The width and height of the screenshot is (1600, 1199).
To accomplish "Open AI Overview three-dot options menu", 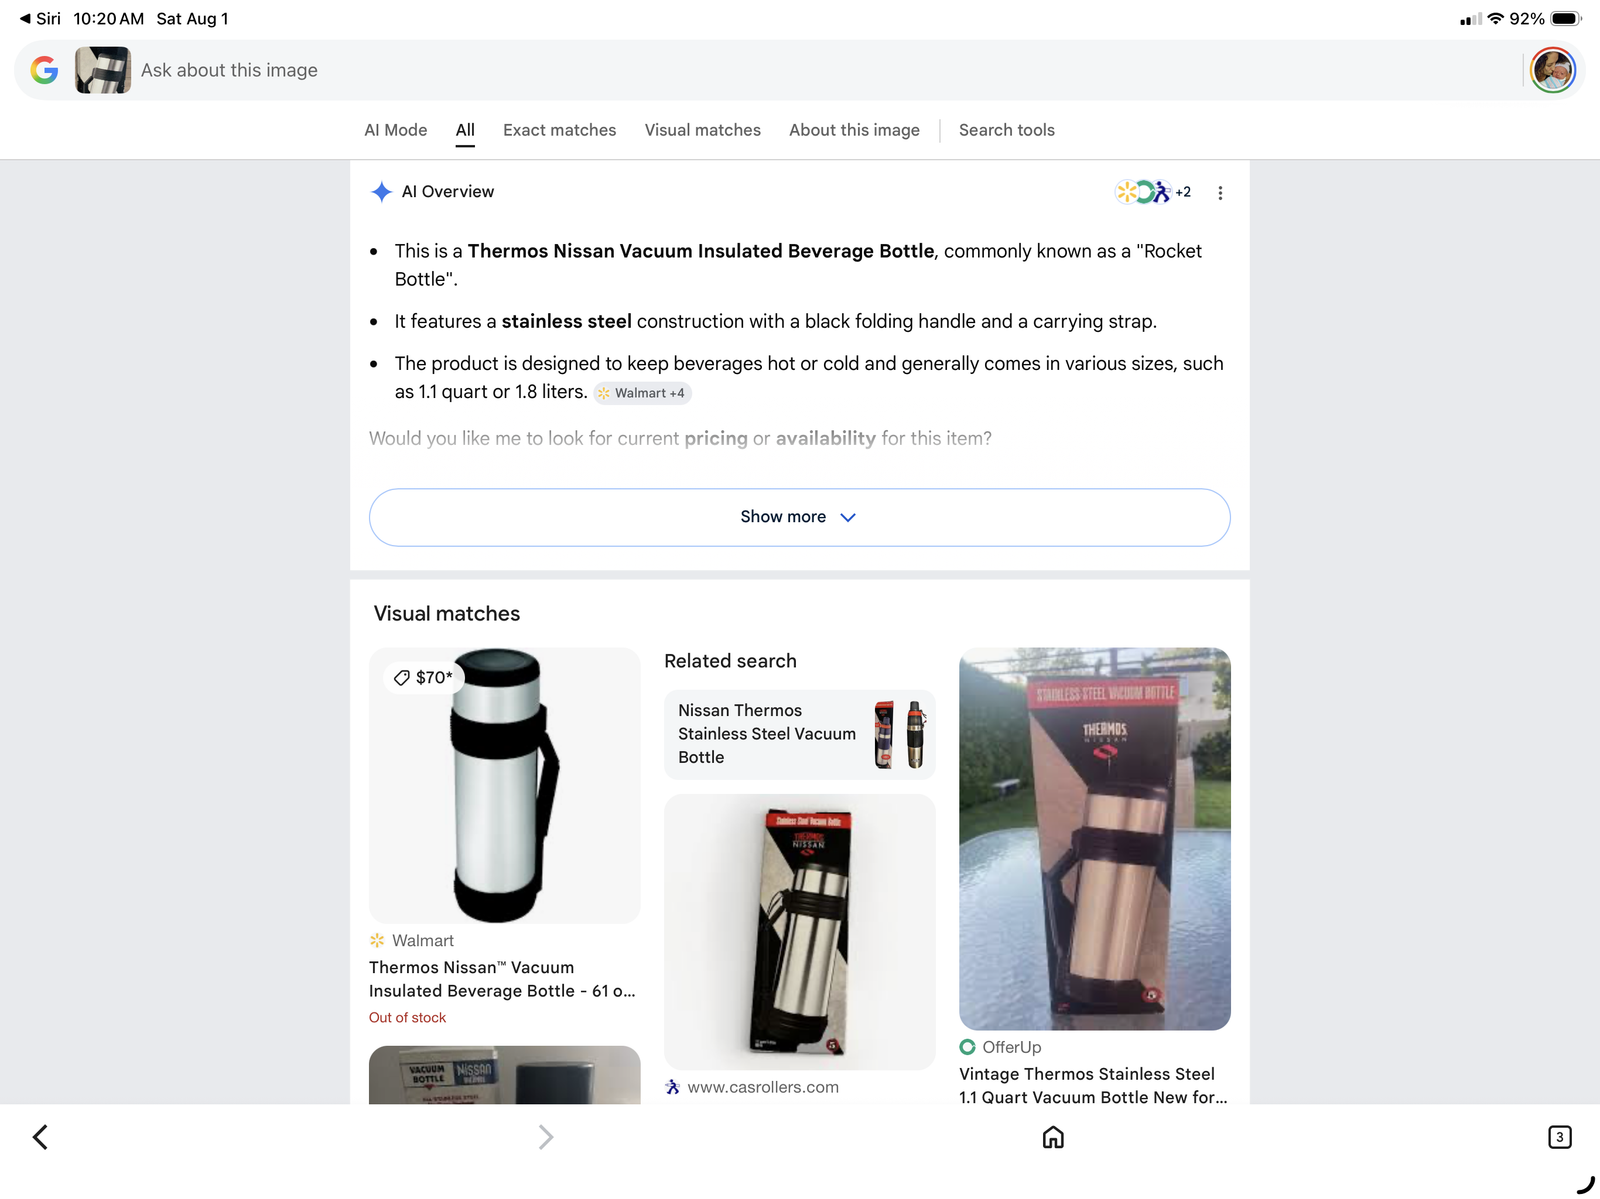I will 1220,193.
